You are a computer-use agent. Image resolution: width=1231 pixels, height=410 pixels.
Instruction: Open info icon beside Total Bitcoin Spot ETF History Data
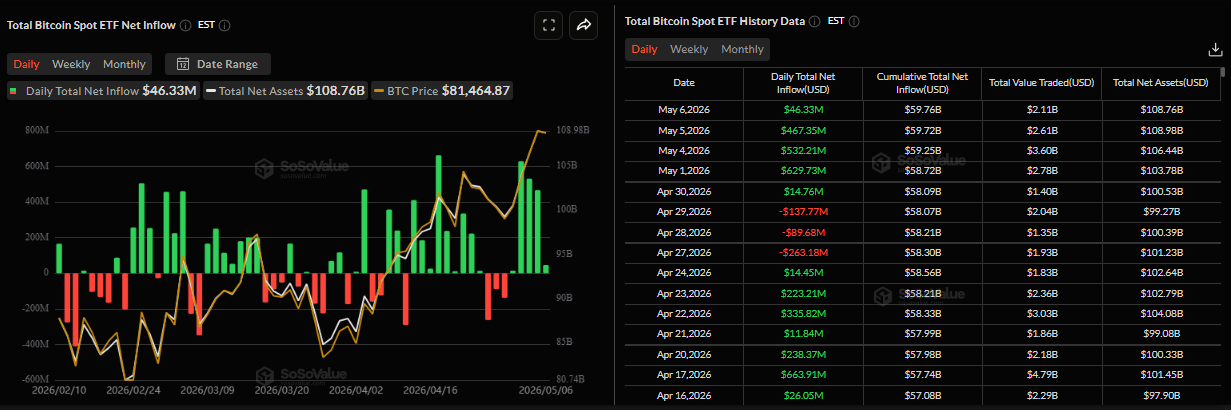click(815, 21)
